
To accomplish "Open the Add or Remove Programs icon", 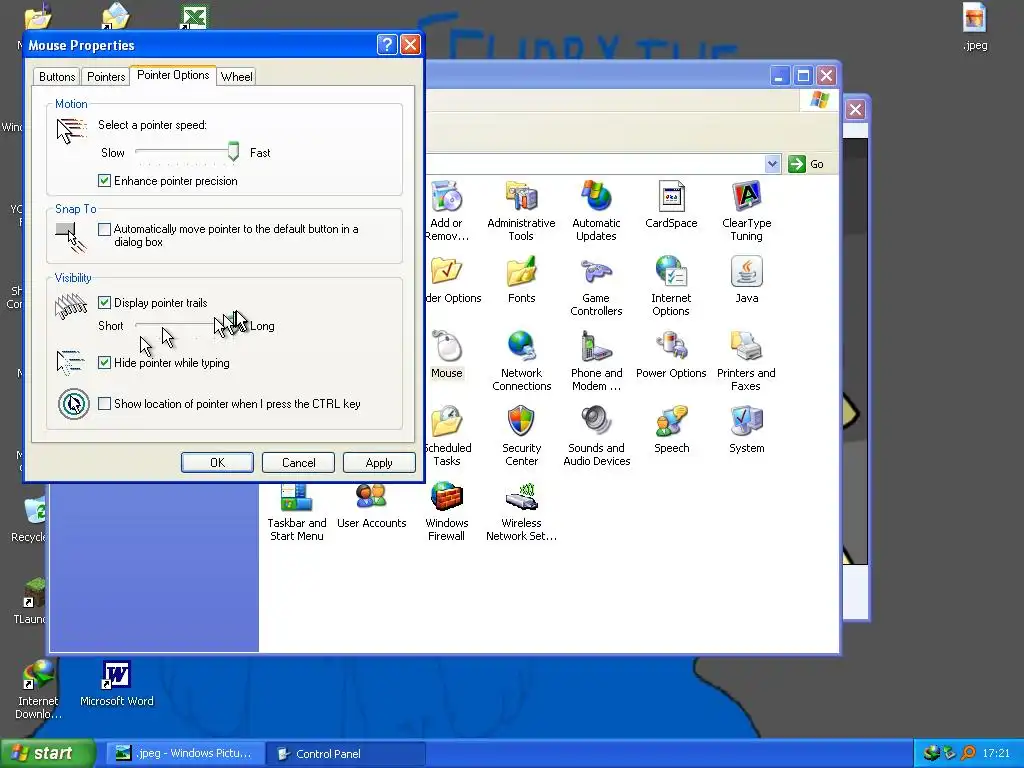I will pyautogui.click(x=447, y=210).
